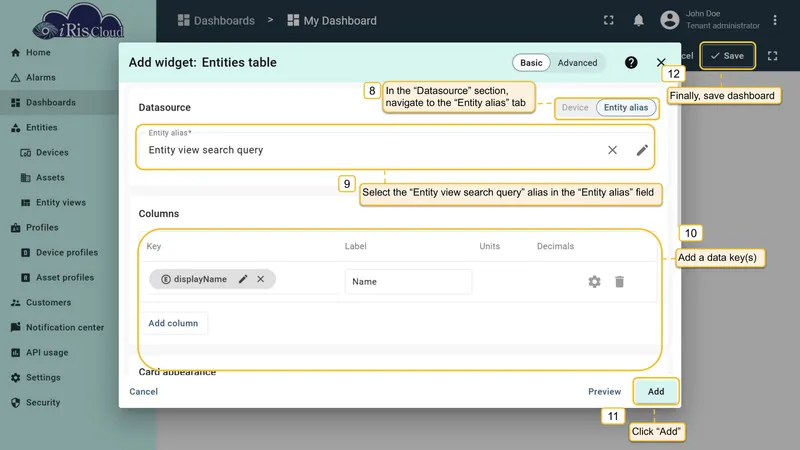Image resolution: width=800 pixels, height=450 pixels.
Task: Edit the displayName data key
Action: 243,279
